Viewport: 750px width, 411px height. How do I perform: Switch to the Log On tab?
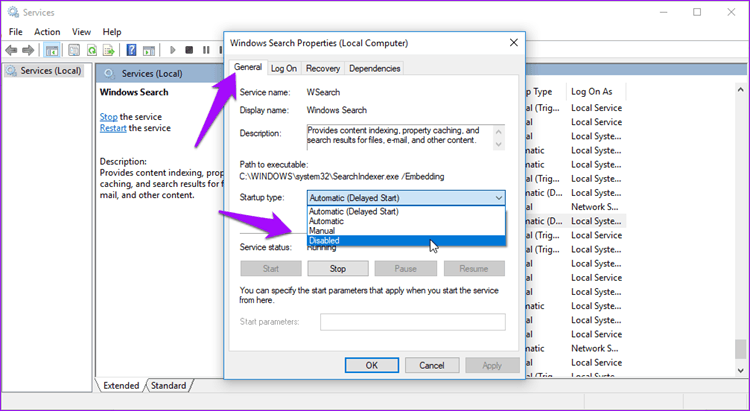pyautogui.click(x=284, y=68)
